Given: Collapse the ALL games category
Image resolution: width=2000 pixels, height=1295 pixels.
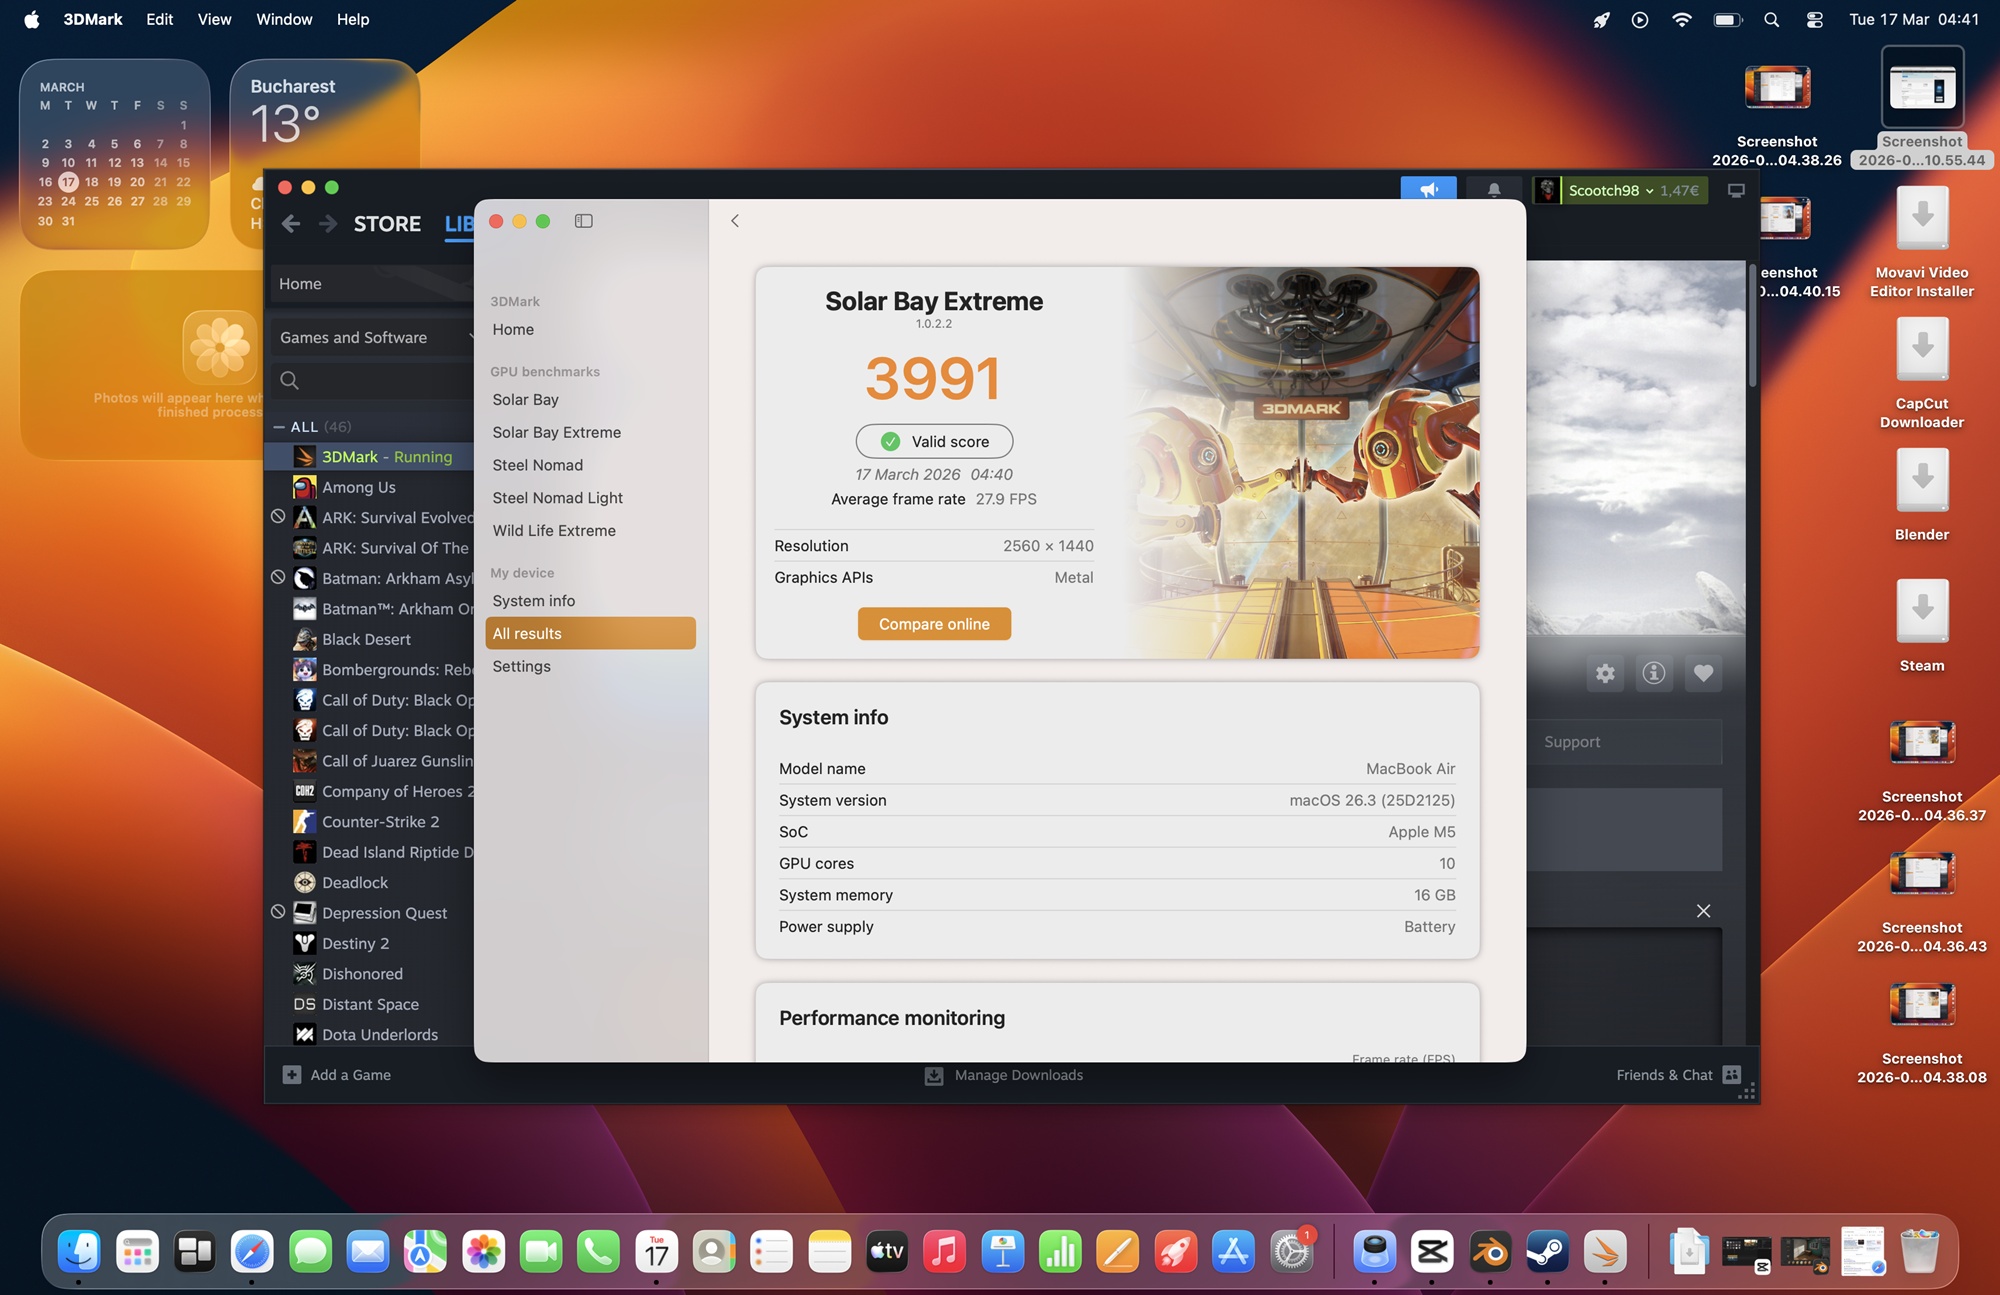Looking at the screenshot, I should [x=280, y=427].
